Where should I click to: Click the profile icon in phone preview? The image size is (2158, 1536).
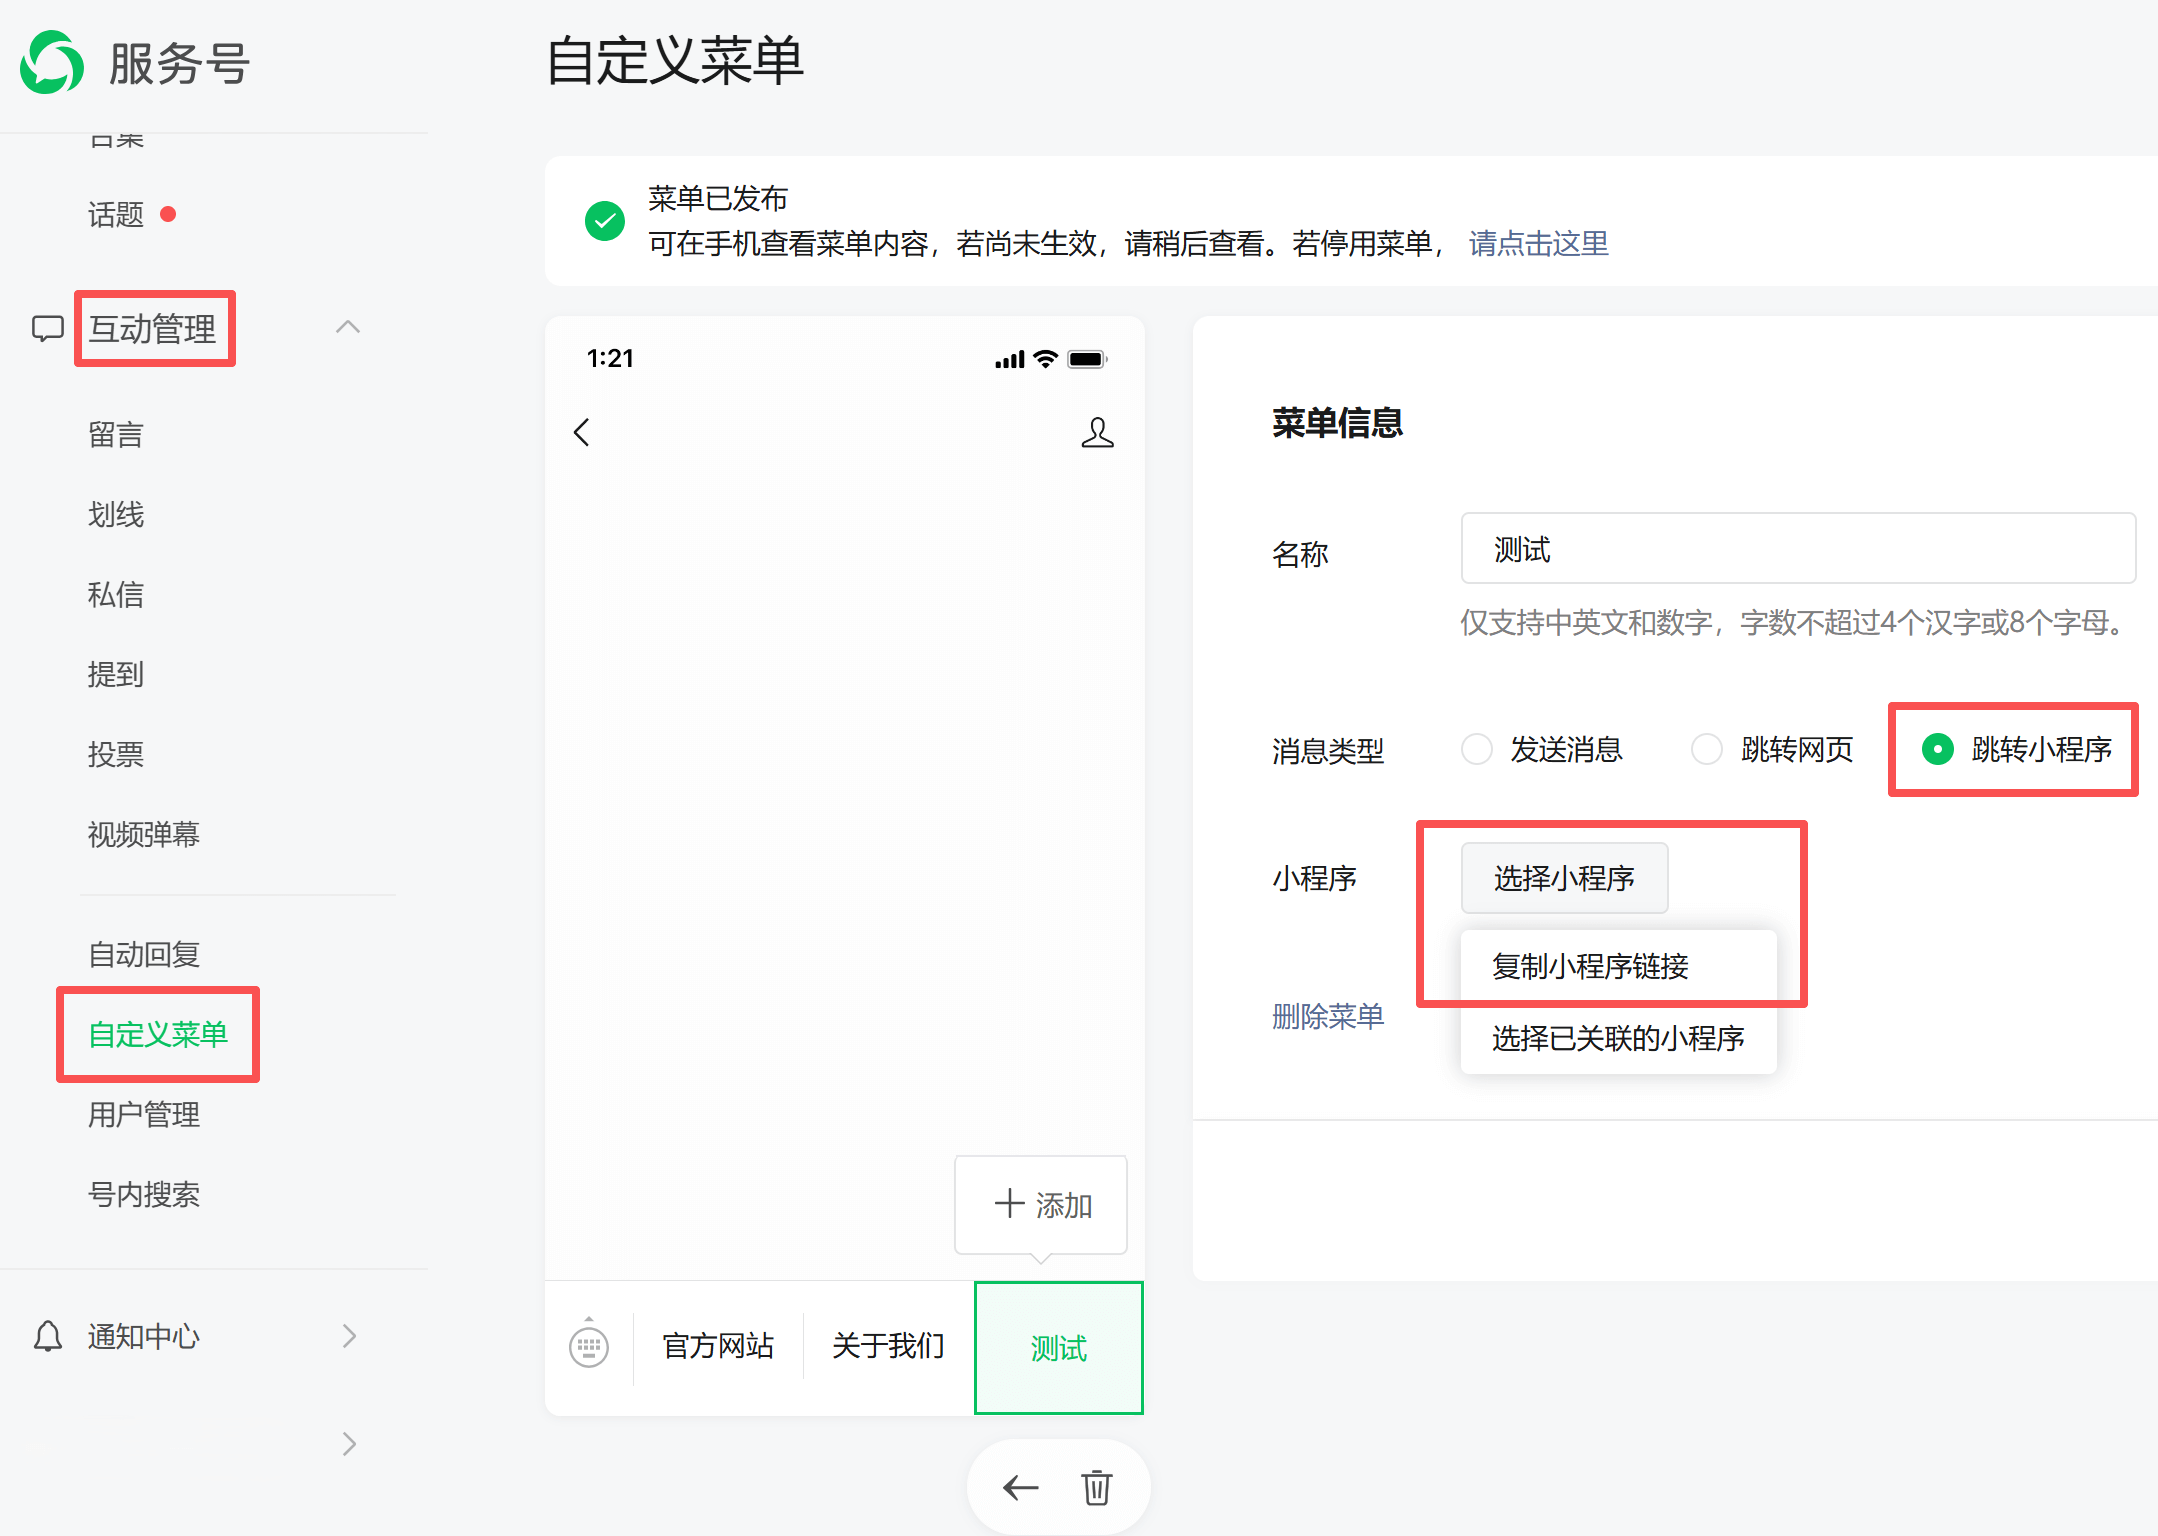point(1097,432)
